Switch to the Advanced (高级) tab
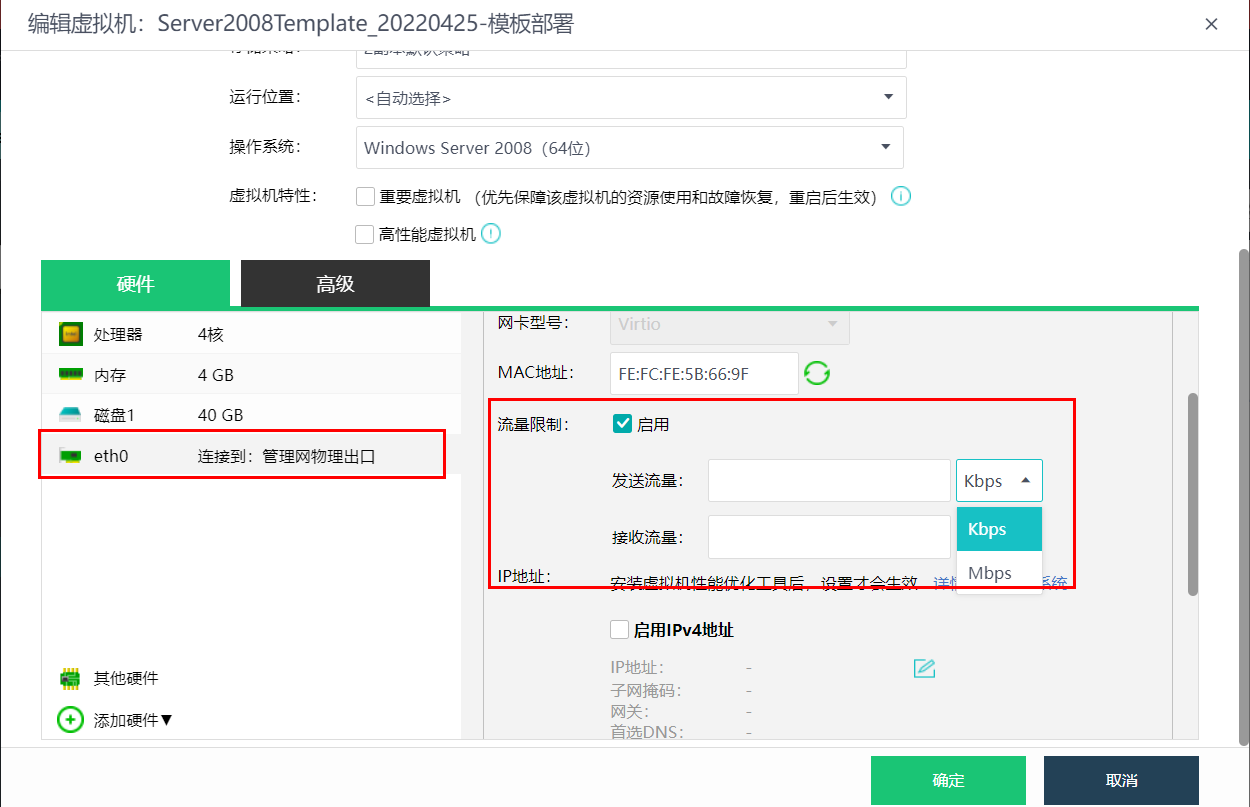This screenshot has height=807, width=1250. (335, 284)
